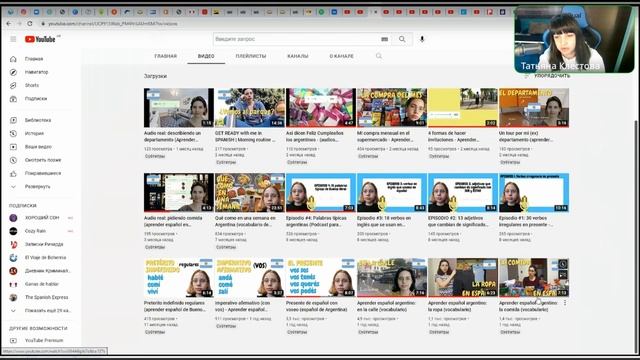This screenshot has height=360, width=640.
Task: Open 'Mi compra mensual en el supermercado' thumbnail
Action: click(392, 108)
